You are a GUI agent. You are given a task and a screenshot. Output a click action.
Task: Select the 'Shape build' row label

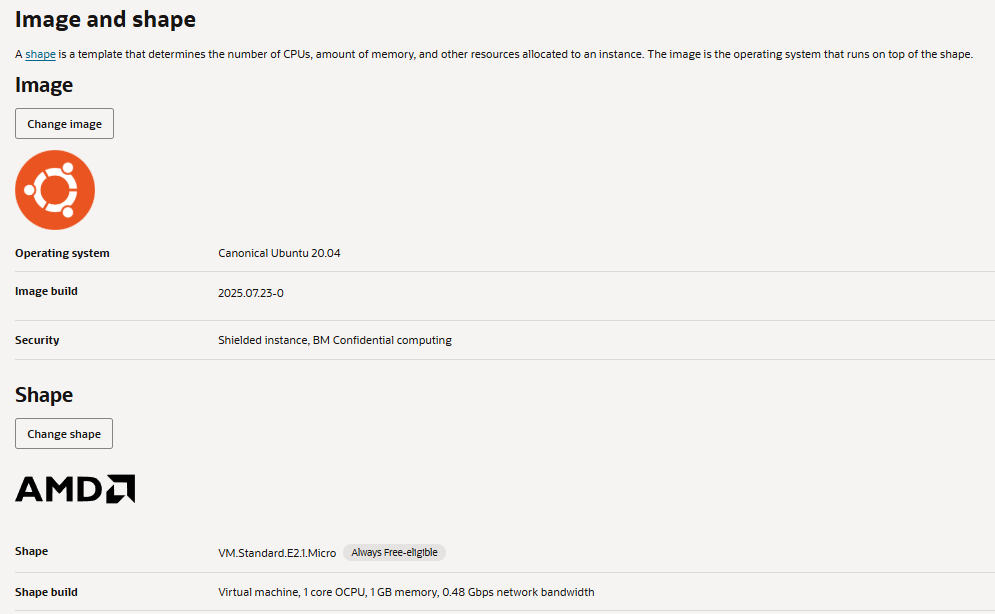click(x=46, y=591)
